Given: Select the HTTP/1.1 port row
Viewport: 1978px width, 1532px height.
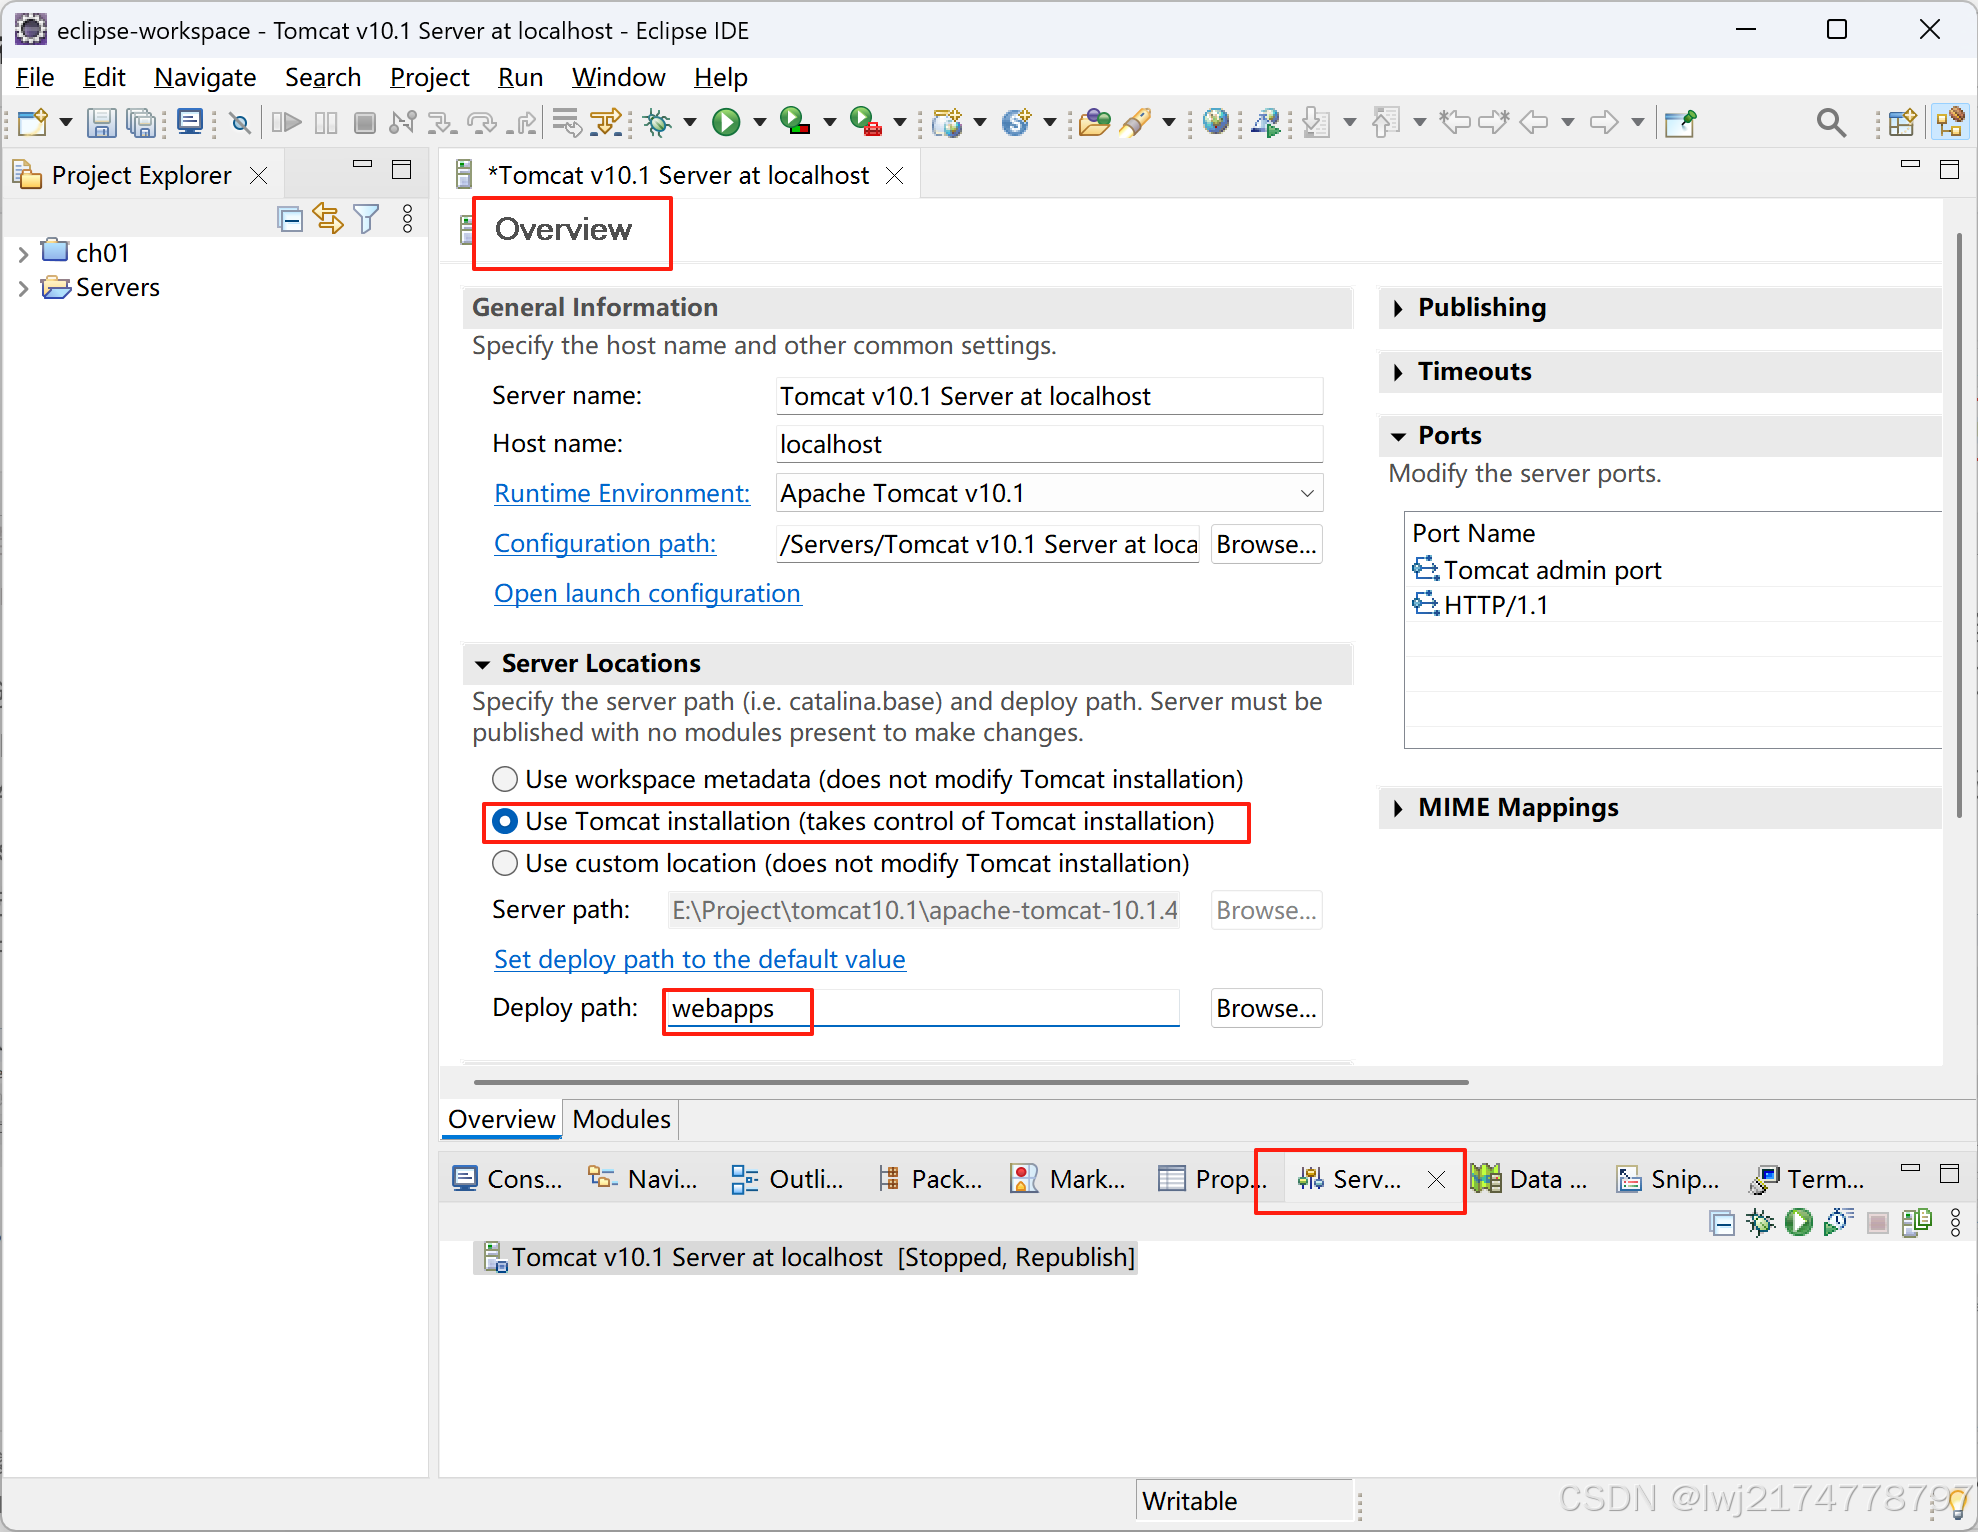Looking at the screenshot, I should [x=1673, y=605].
